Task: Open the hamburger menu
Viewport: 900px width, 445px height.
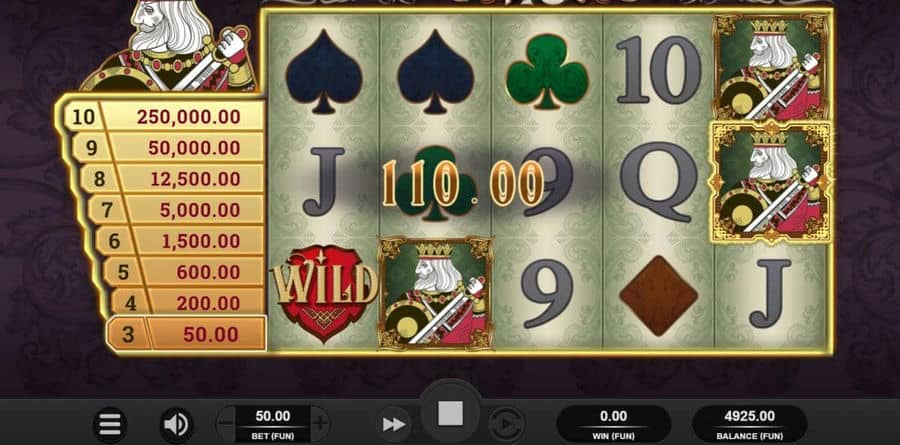Action: coord(110,425)
